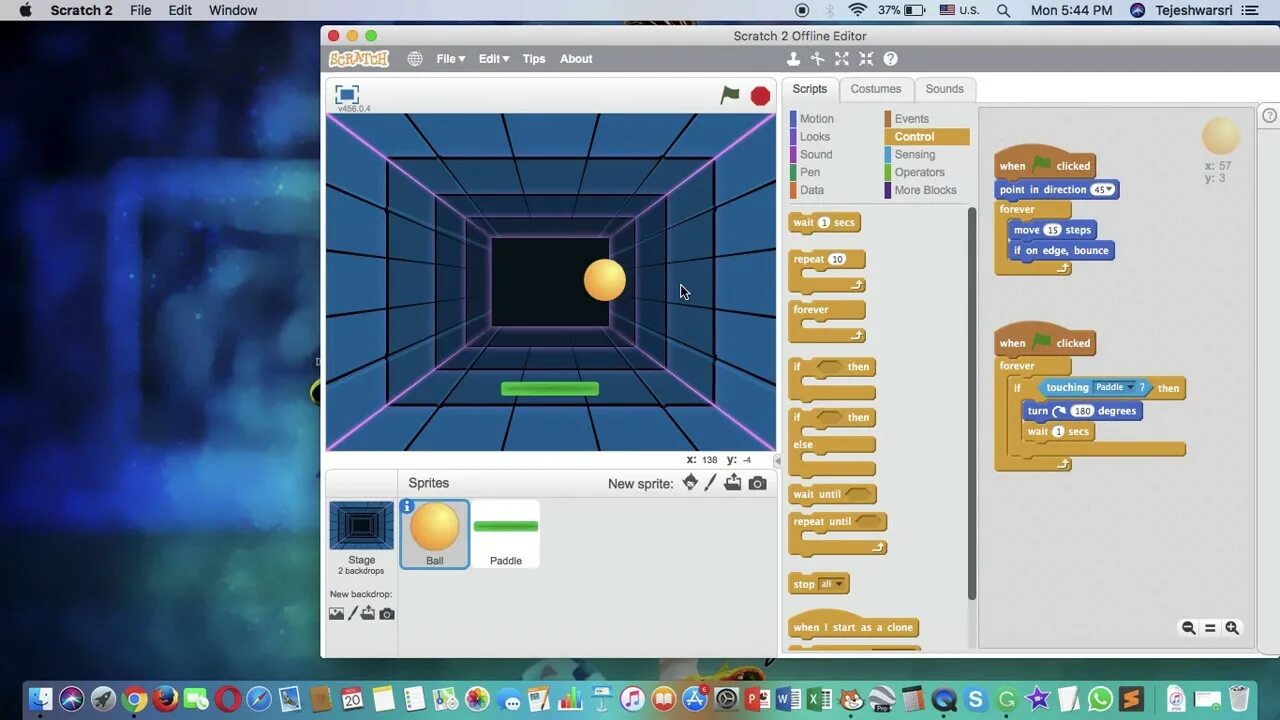Click the turn 180 degrees value field
The image size is (1280, 720).
pyautogui.click(x=1082, y=411)
